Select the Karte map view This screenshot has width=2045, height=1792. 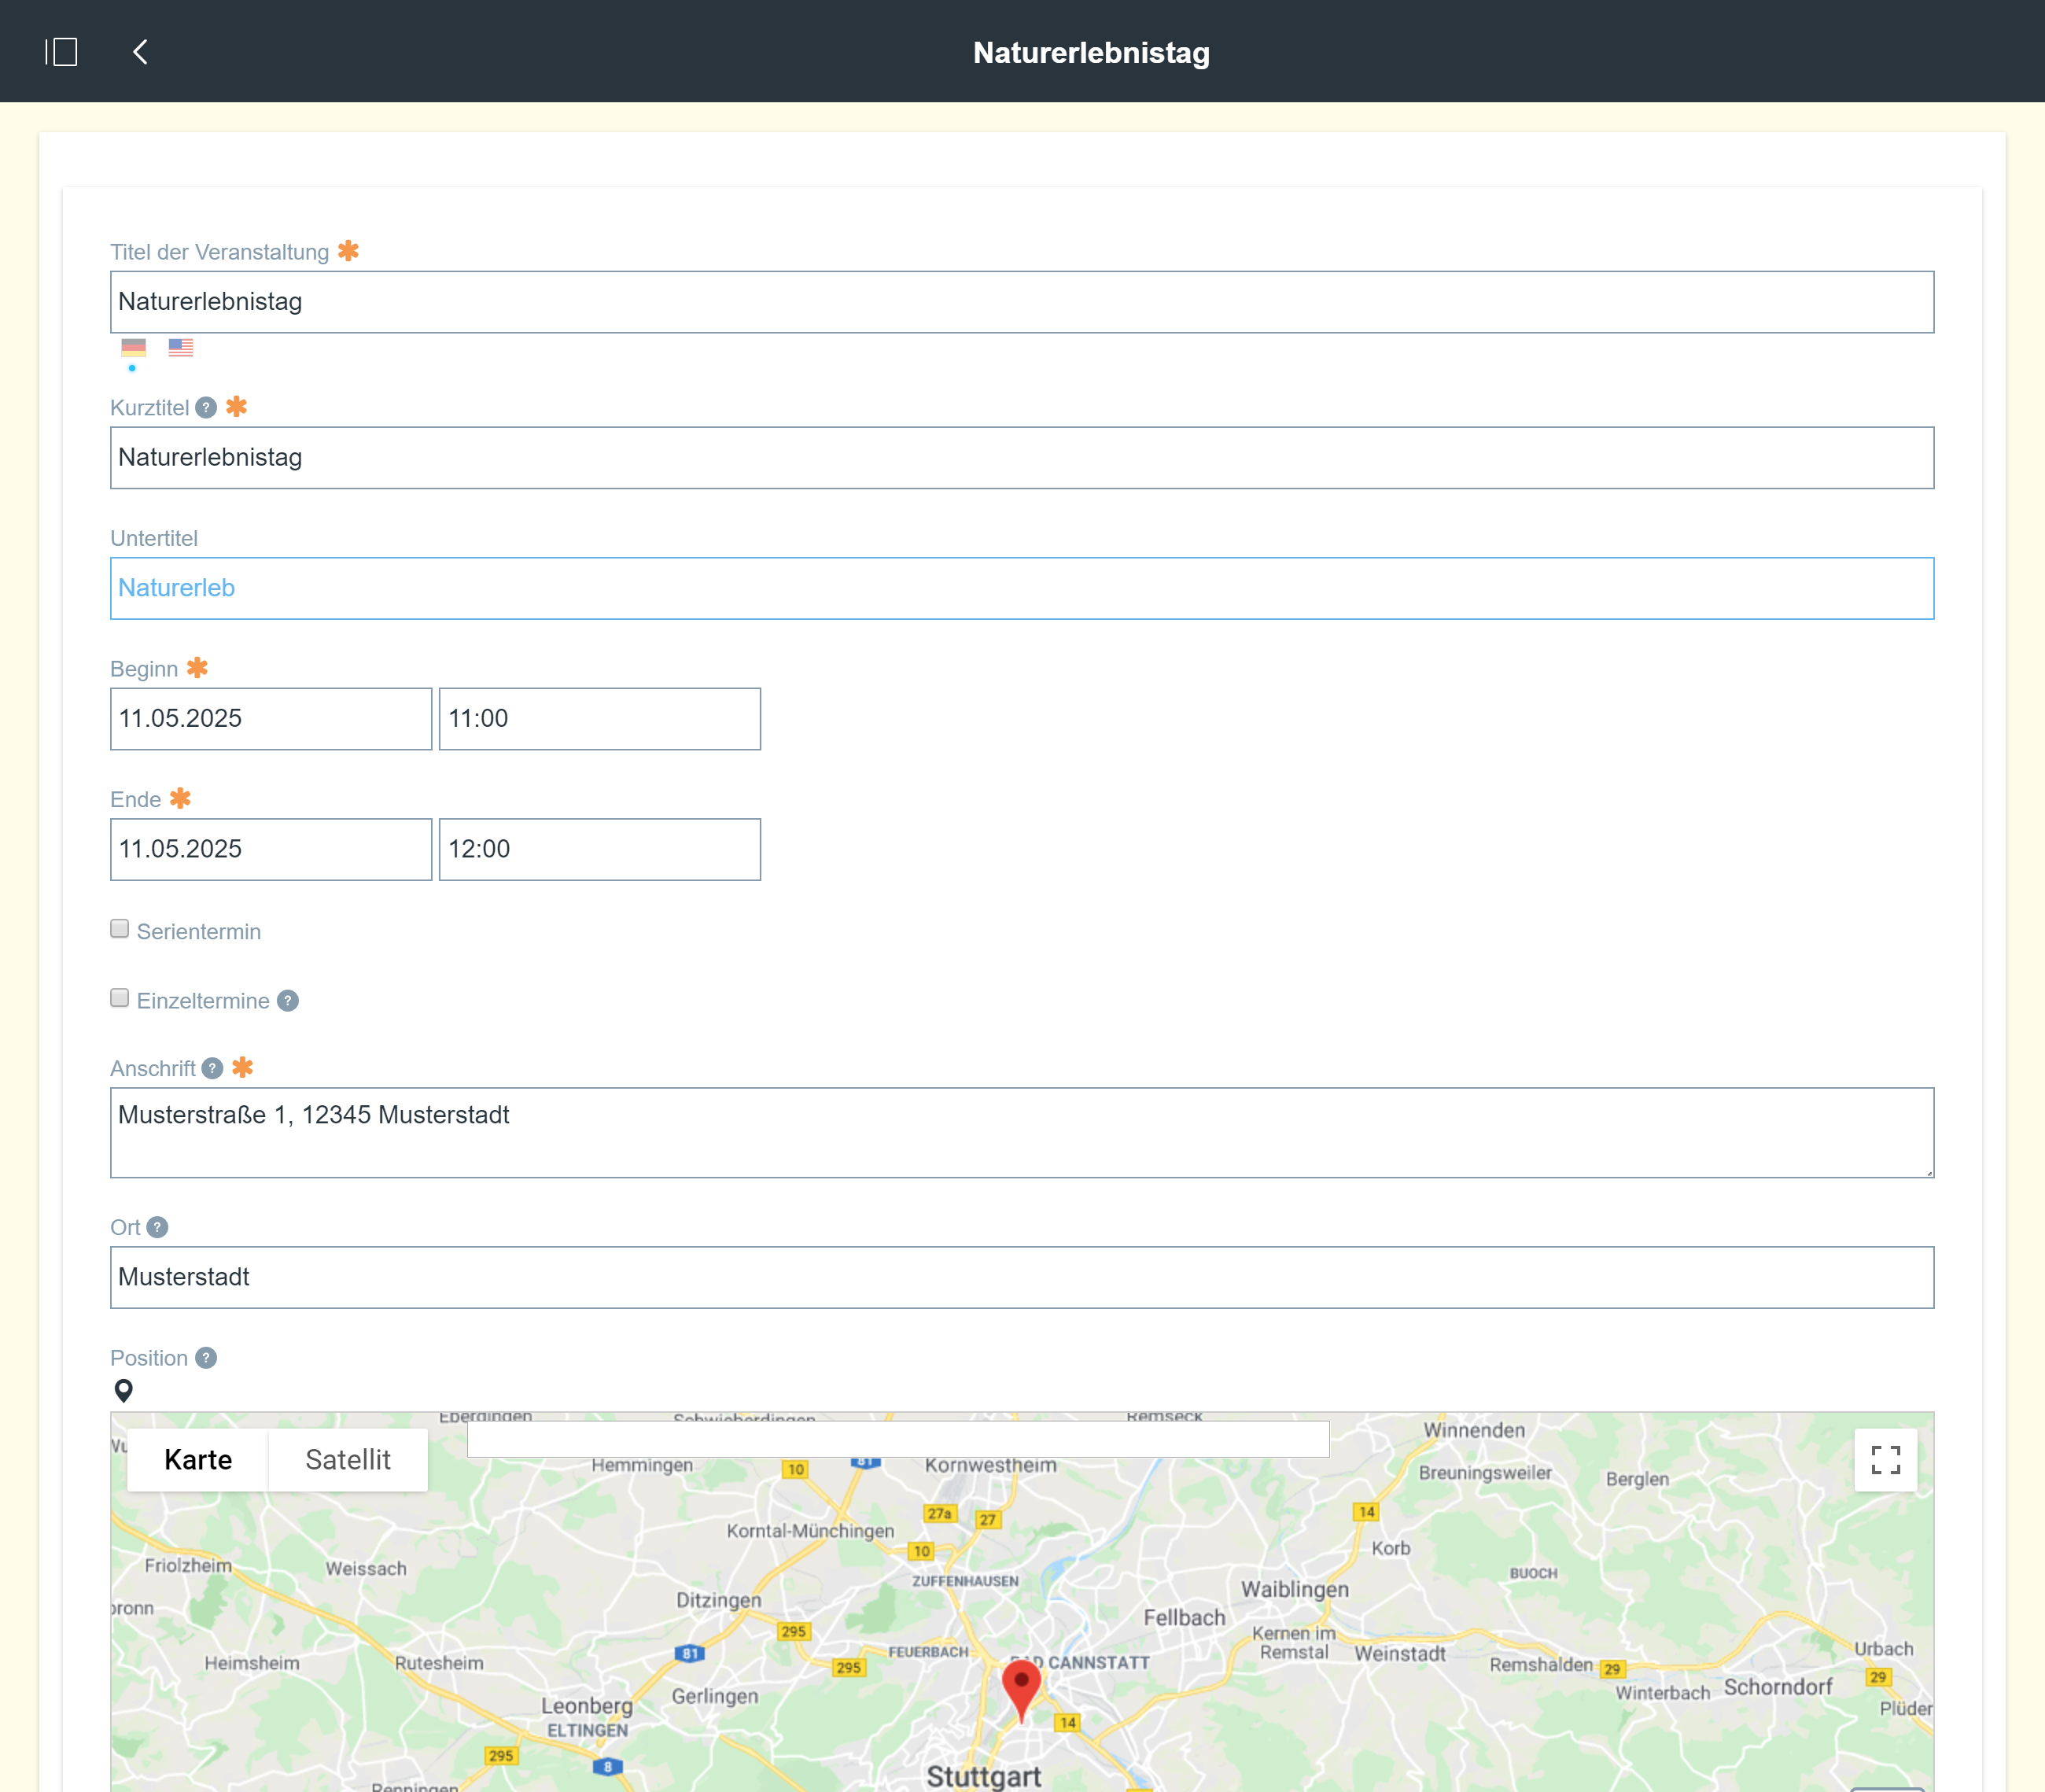point(198,1460)
